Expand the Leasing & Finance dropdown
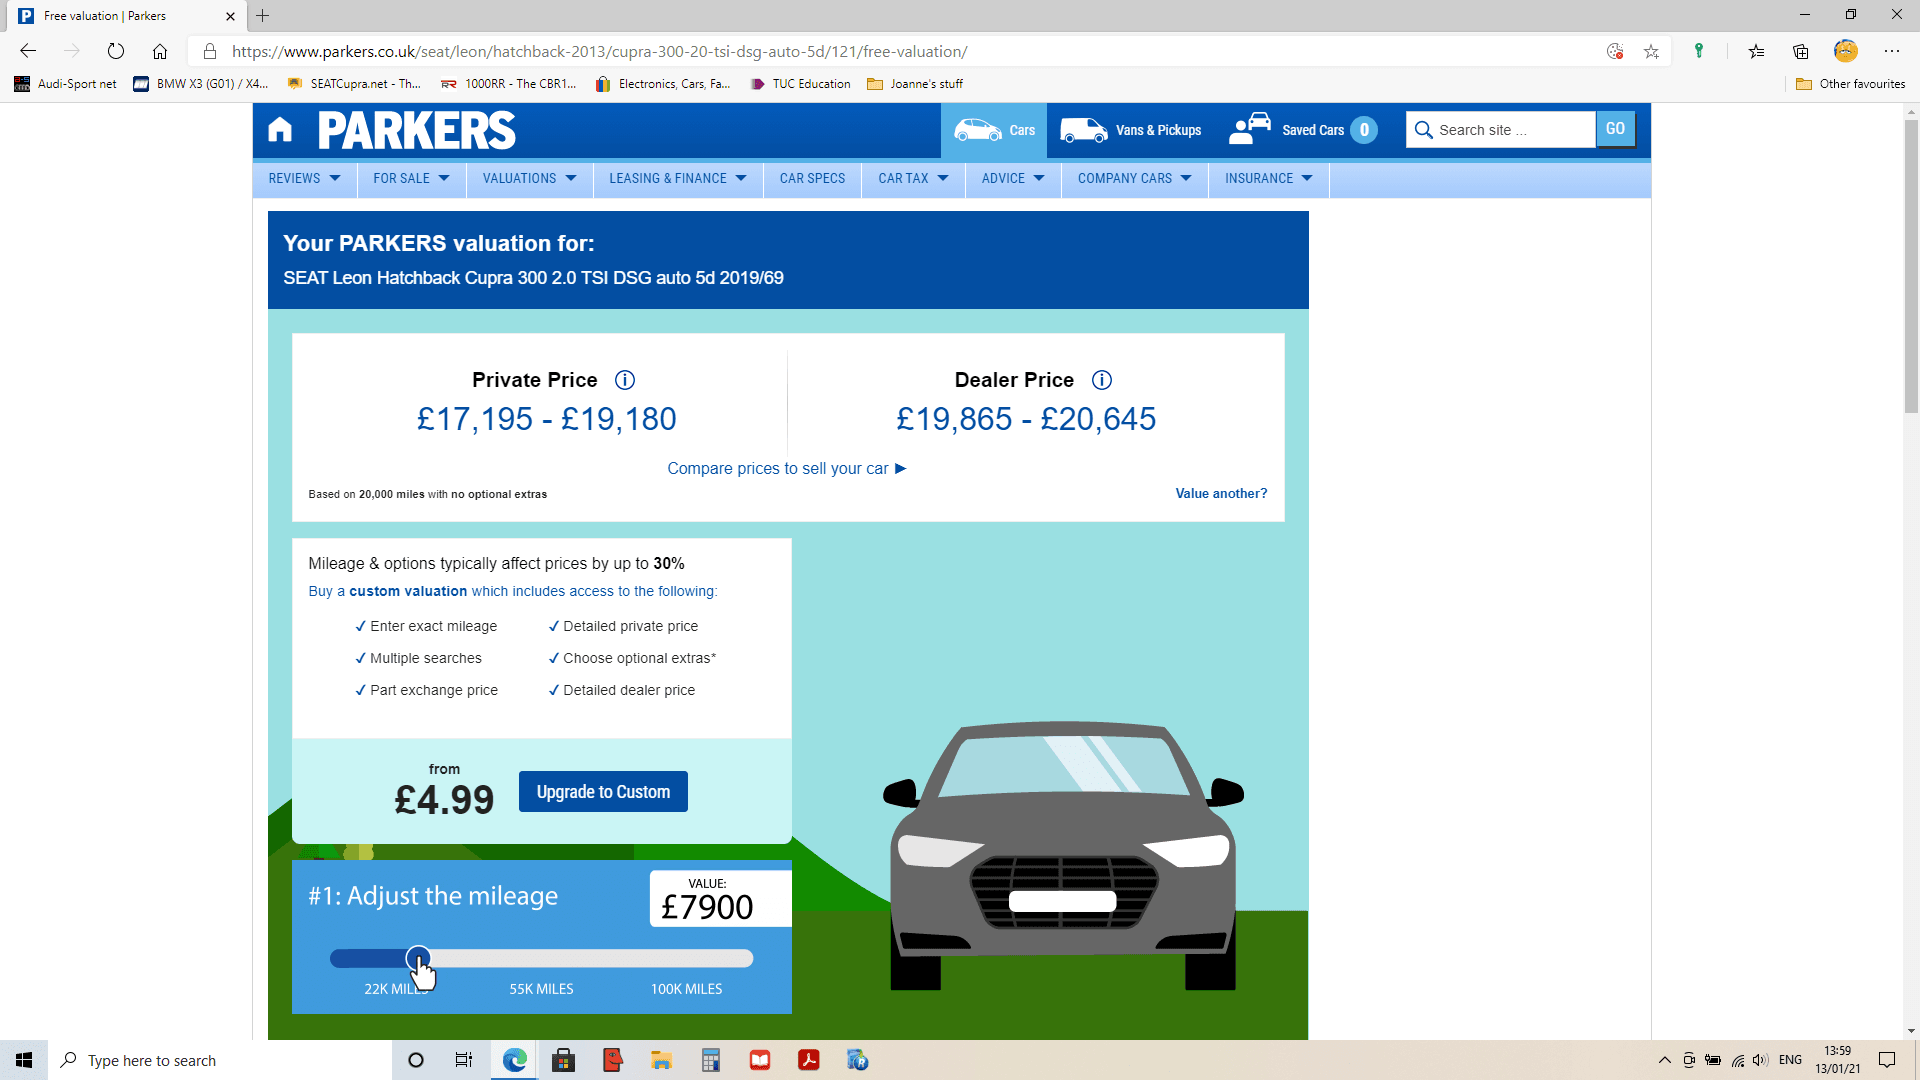This screenshot has height=1080, width=1920. pos(677,178)
